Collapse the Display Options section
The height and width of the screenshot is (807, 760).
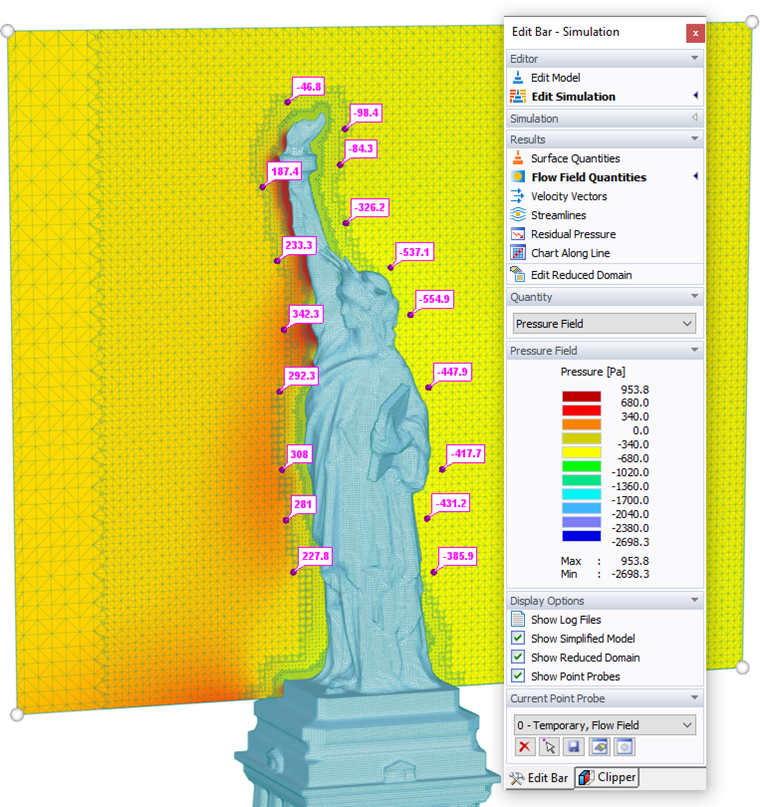[694, 600]
